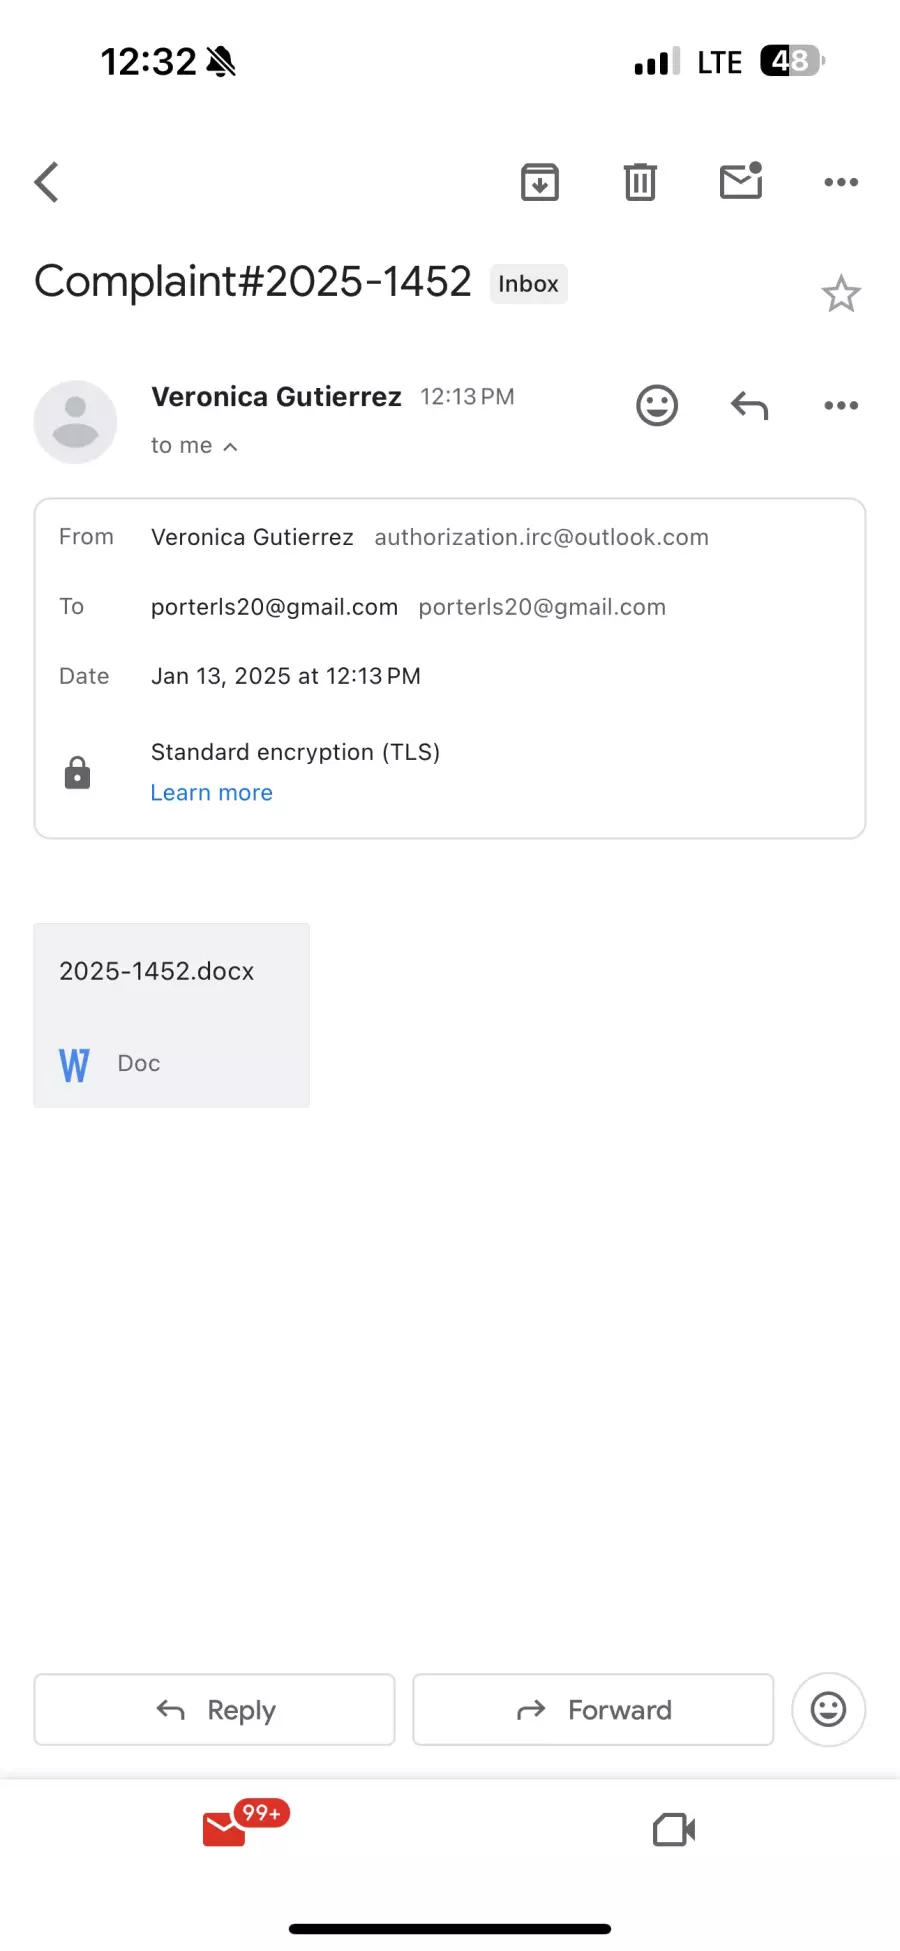Open top toolbar more options menu
The width and height of the screenshot is (900, 1951).
pos(841,182)
